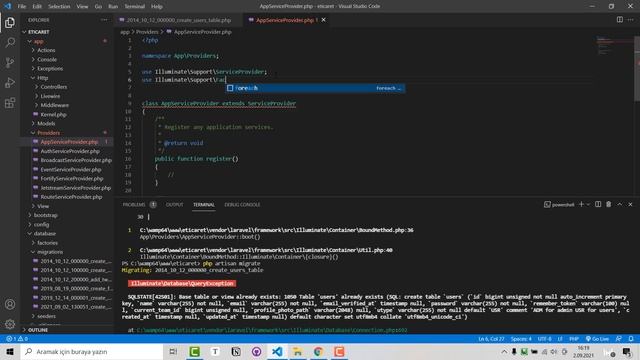Image resolution: width=640 pixels, height=360 pixels.
Task: Close the terminal panel
Action: tap(630, 204)
